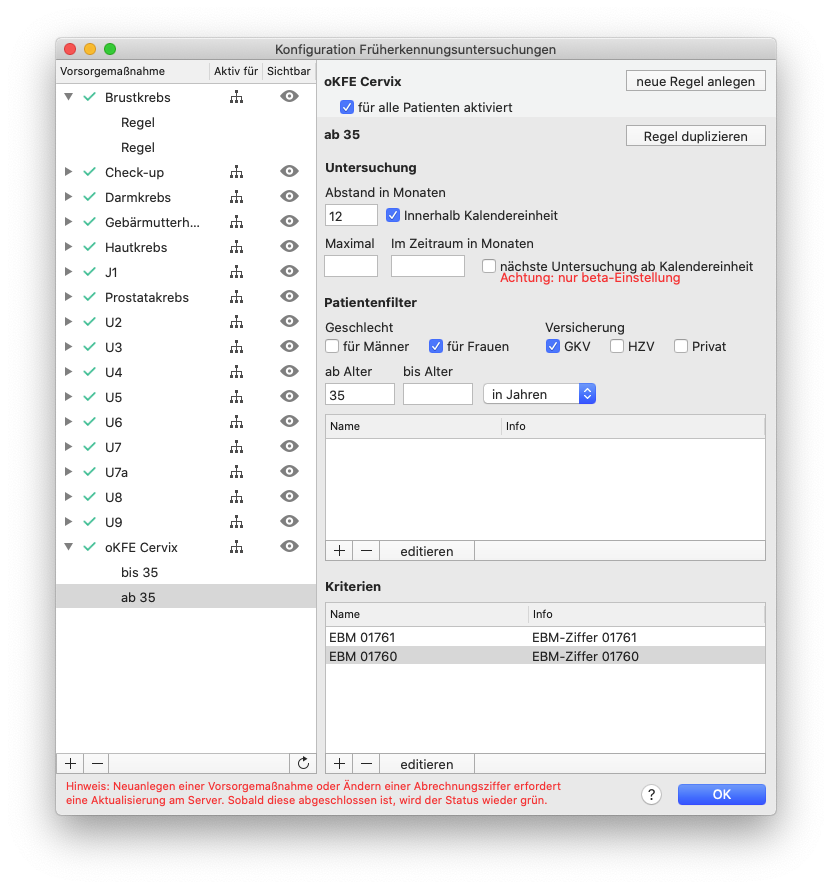
Task: Click the hierarchy icon for J1
Action: (236, 272)
